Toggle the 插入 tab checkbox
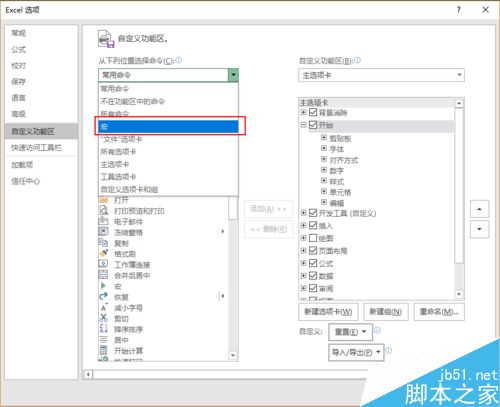Screen dimensions: 500x407 [x=313, y=226]
